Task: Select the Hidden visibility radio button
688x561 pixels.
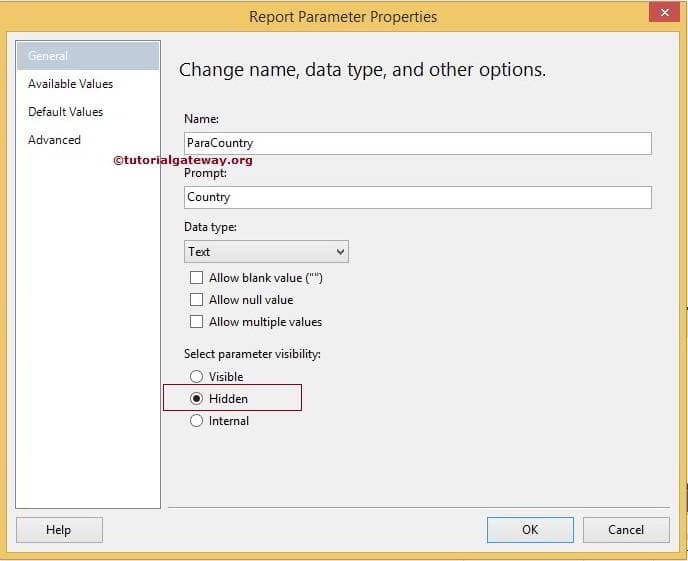Action: tap(196, 399)
